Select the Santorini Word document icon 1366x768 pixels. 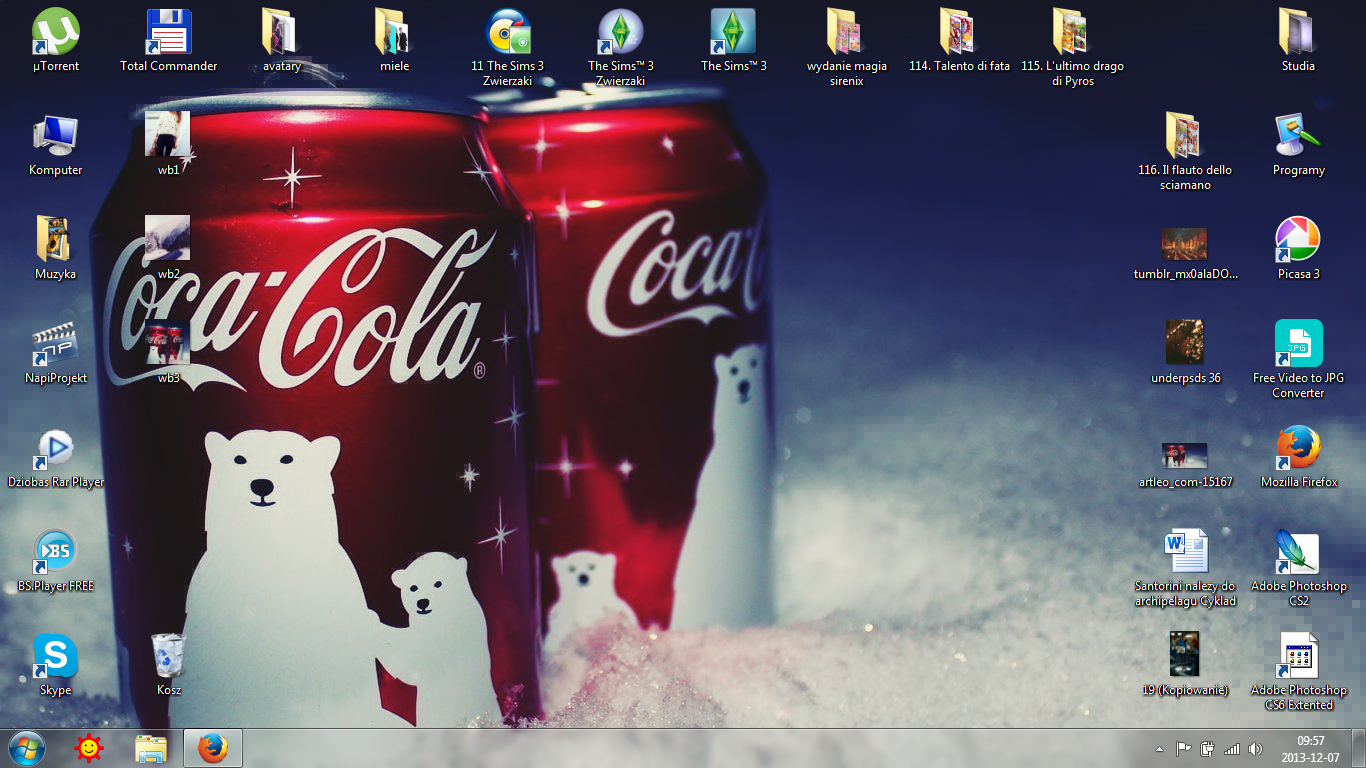[1185, 567]
